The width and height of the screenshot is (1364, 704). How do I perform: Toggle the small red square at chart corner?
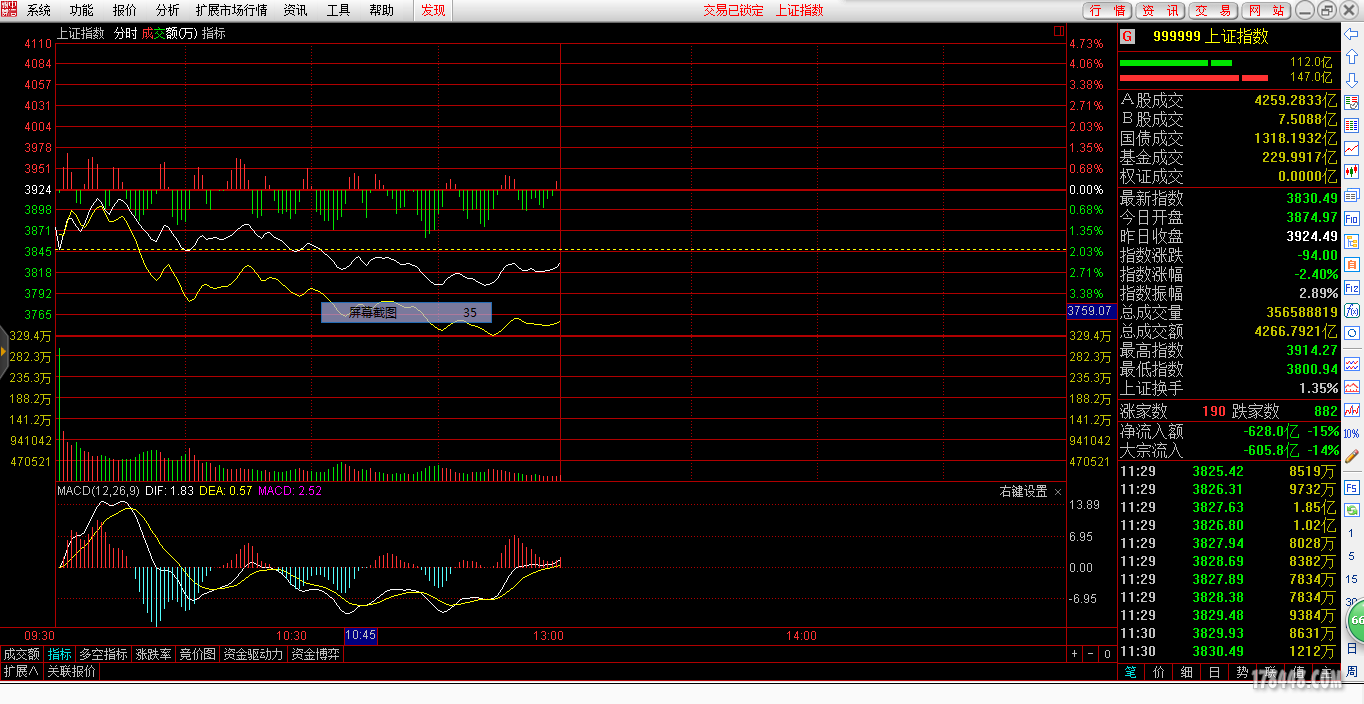[x=1059, y=32]
